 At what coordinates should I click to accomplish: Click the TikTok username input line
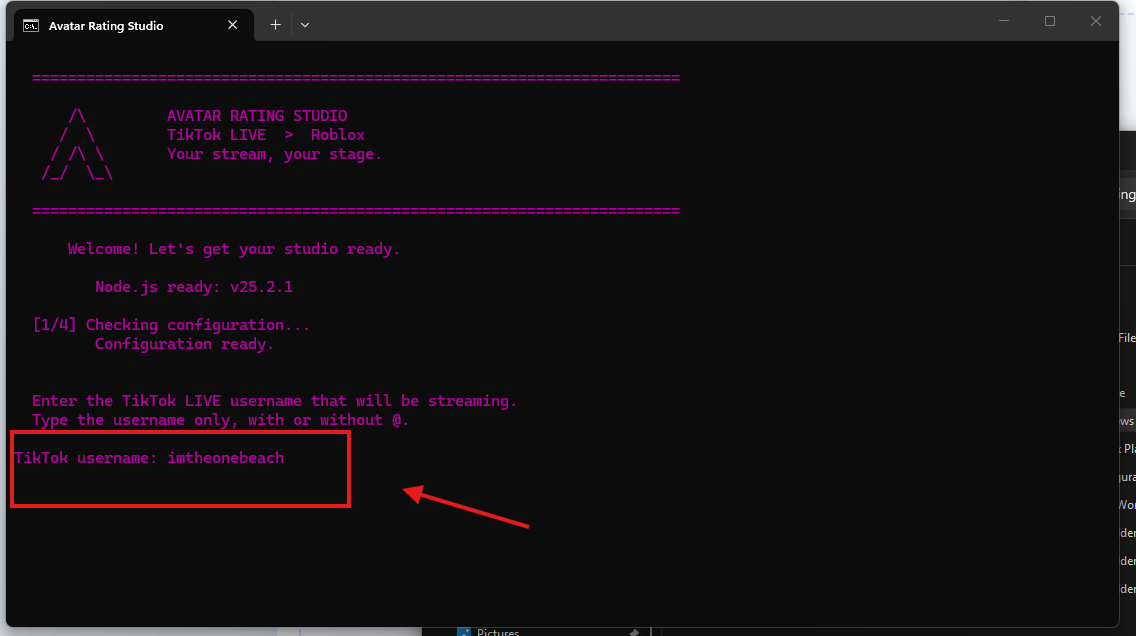[149, 458]
